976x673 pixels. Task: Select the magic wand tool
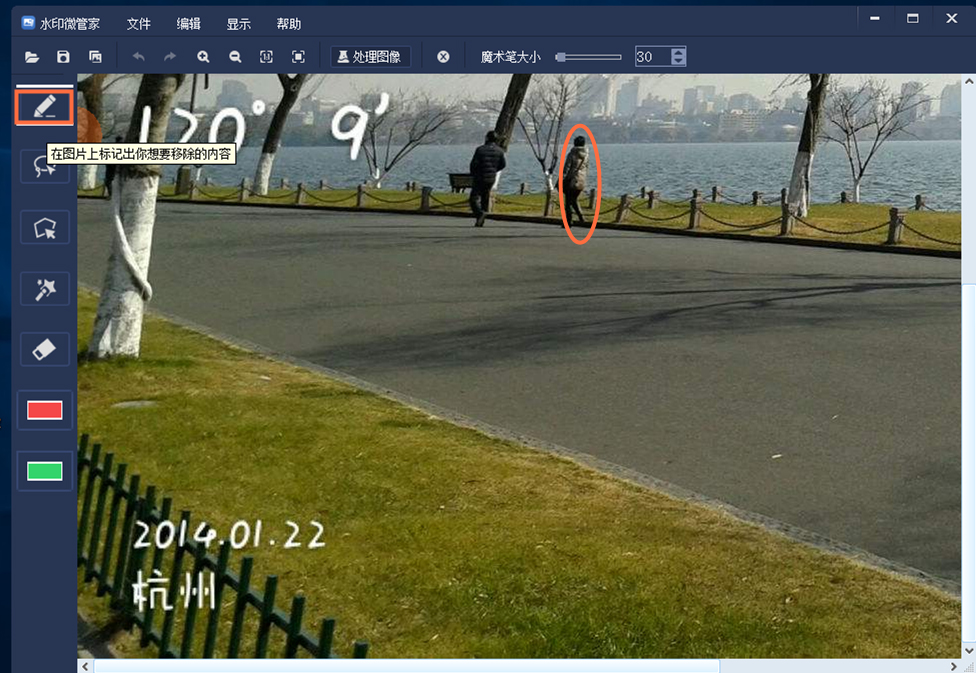pyautogui.click(x=45, y=289)
